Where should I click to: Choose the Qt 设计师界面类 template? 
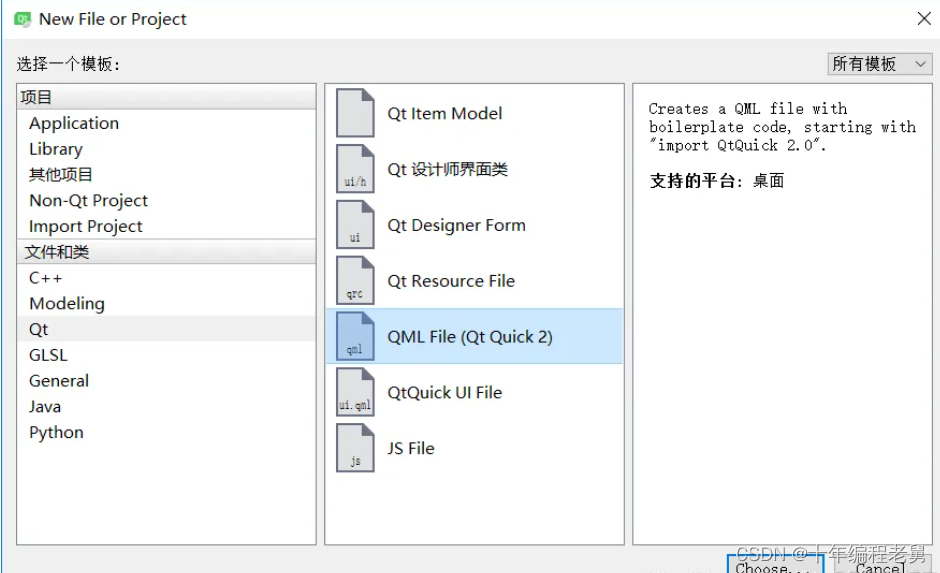(474, 169)
